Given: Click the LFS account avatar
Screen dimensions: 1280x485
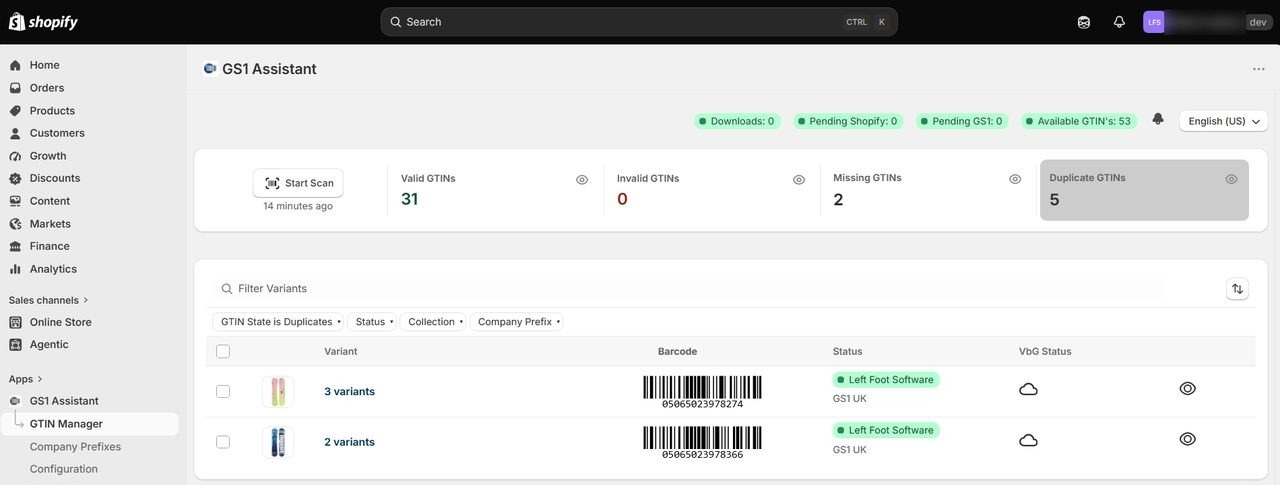Looking at the screenshot, I should point(1154,22).
